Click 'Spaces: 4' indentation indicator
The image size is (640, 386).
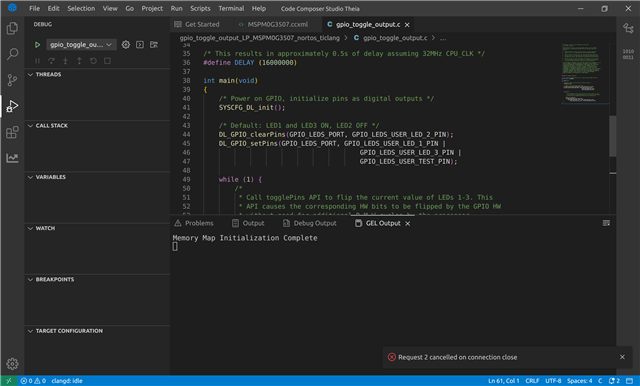[579, 381]
